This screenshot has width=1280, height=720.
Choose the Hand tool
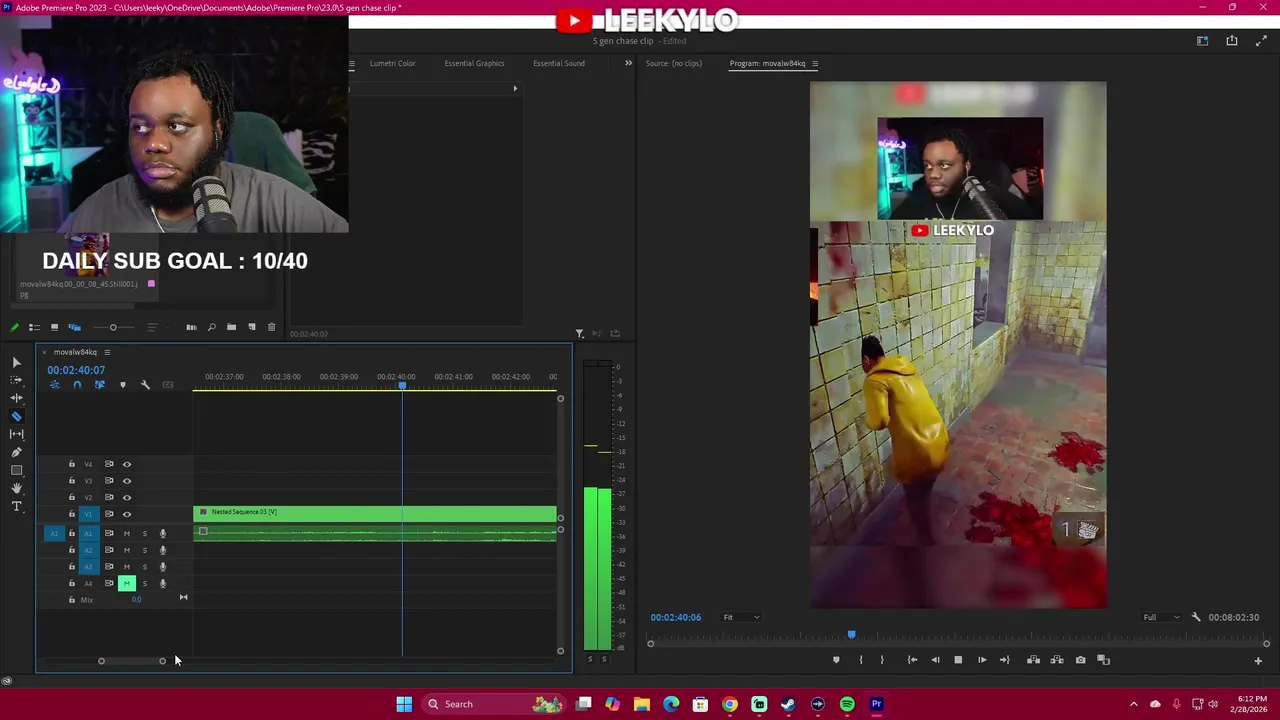(16, 488)
